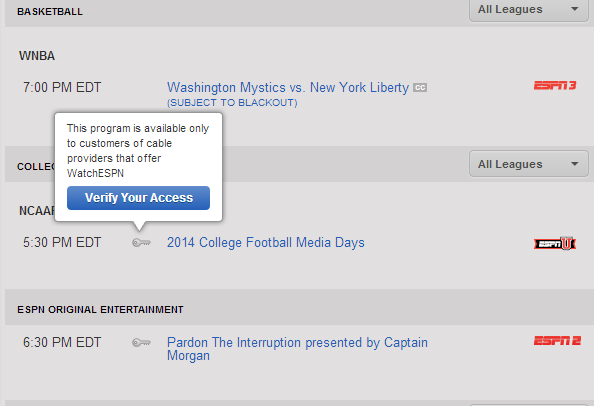The width and height of the screenshot is (594, 406).
Task: Open Washington Mystics vs. New York Liberty
Action: [x=288, y=87]
